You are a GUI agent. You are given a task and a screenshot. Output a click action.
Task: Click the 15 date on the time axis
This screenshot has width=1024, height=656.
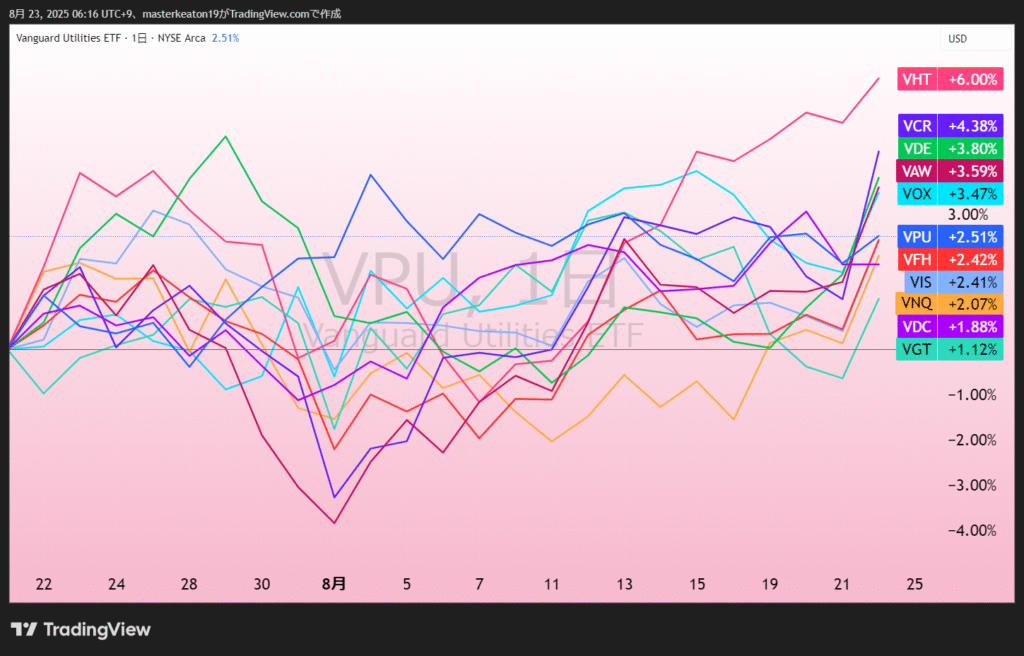click(697, 583)
